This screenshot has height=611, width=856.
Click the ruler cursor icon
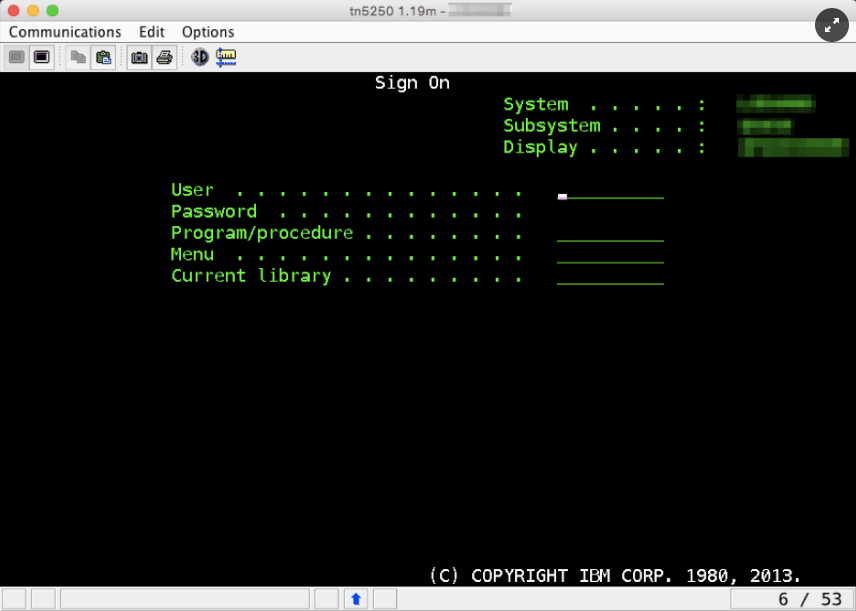click(225, 57)
